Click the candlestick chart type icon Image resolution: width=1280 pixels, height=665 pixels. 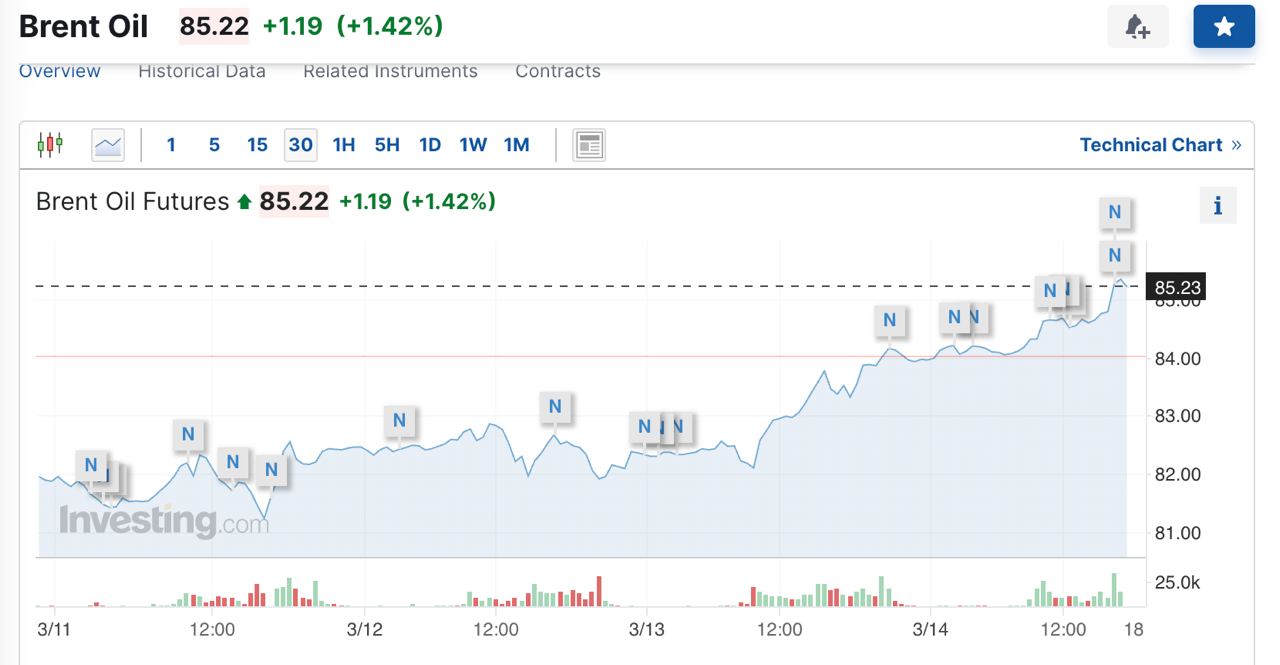click(49, 145)
